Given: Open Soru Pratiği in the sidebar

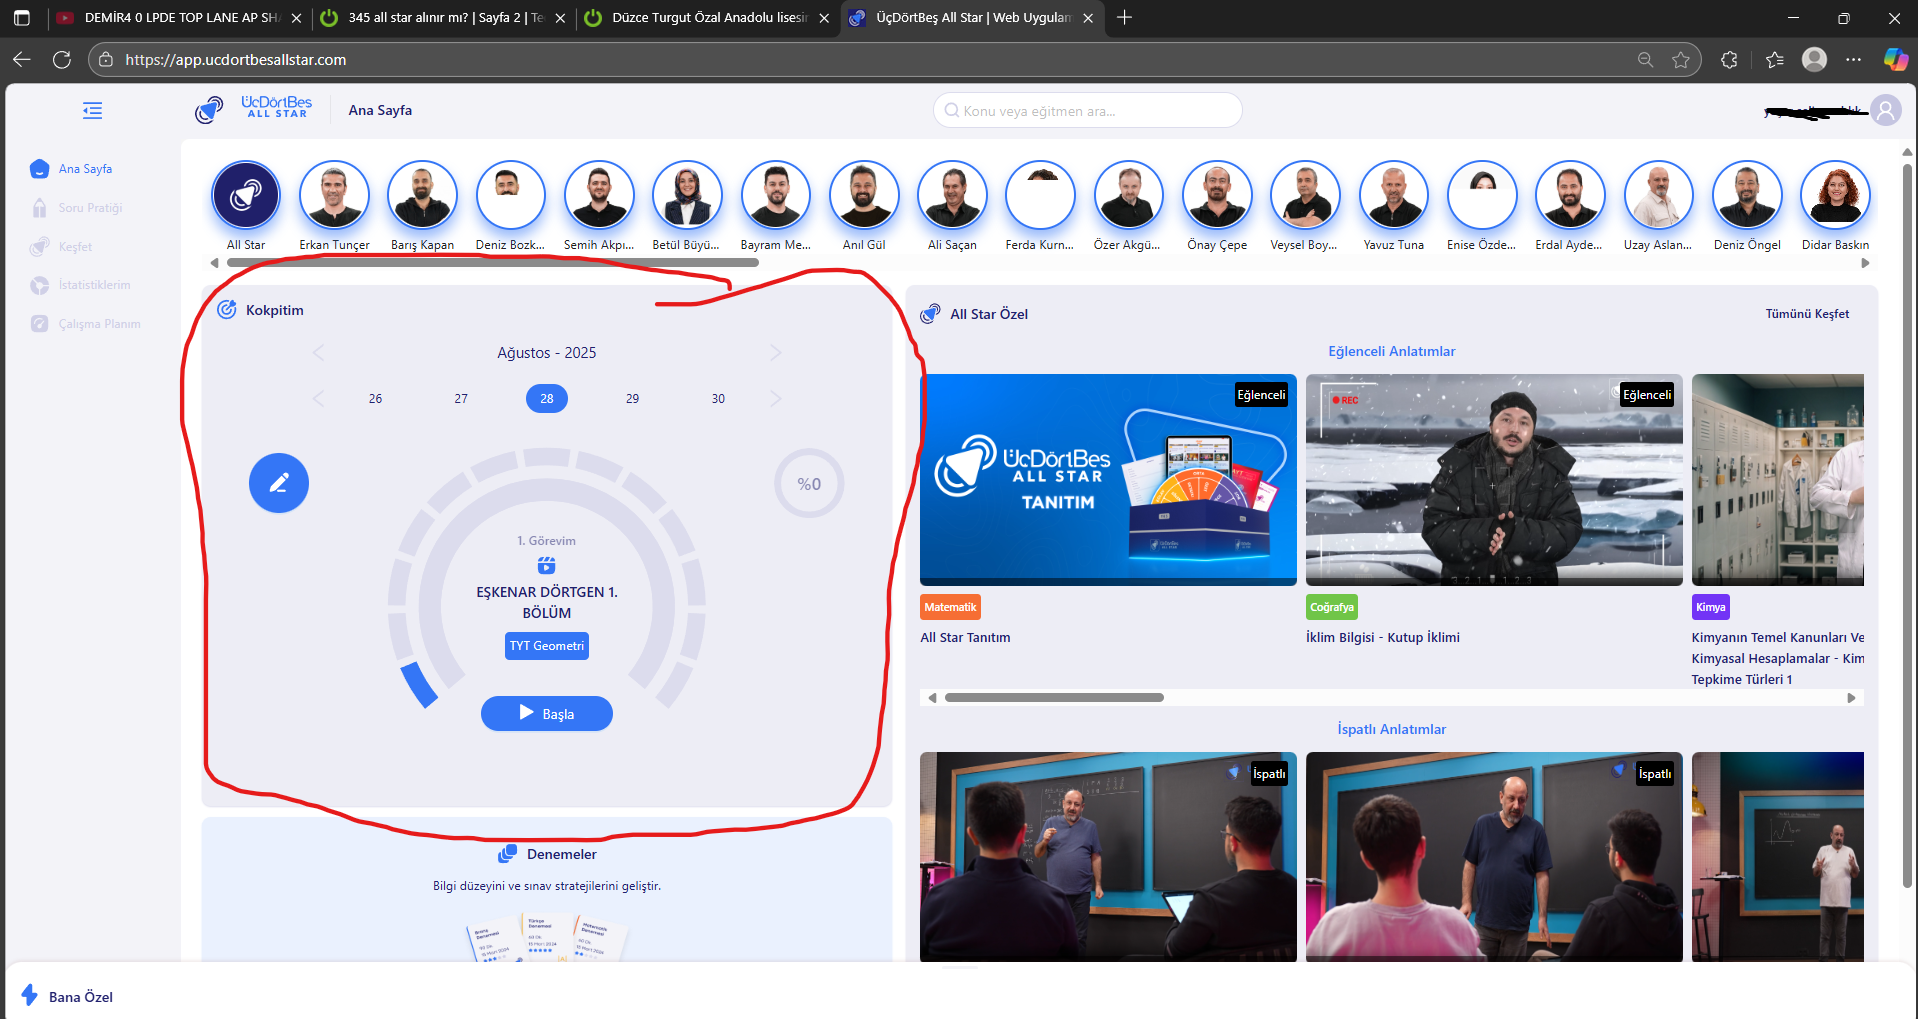Looking at the screenshot, I should point(77,208).
